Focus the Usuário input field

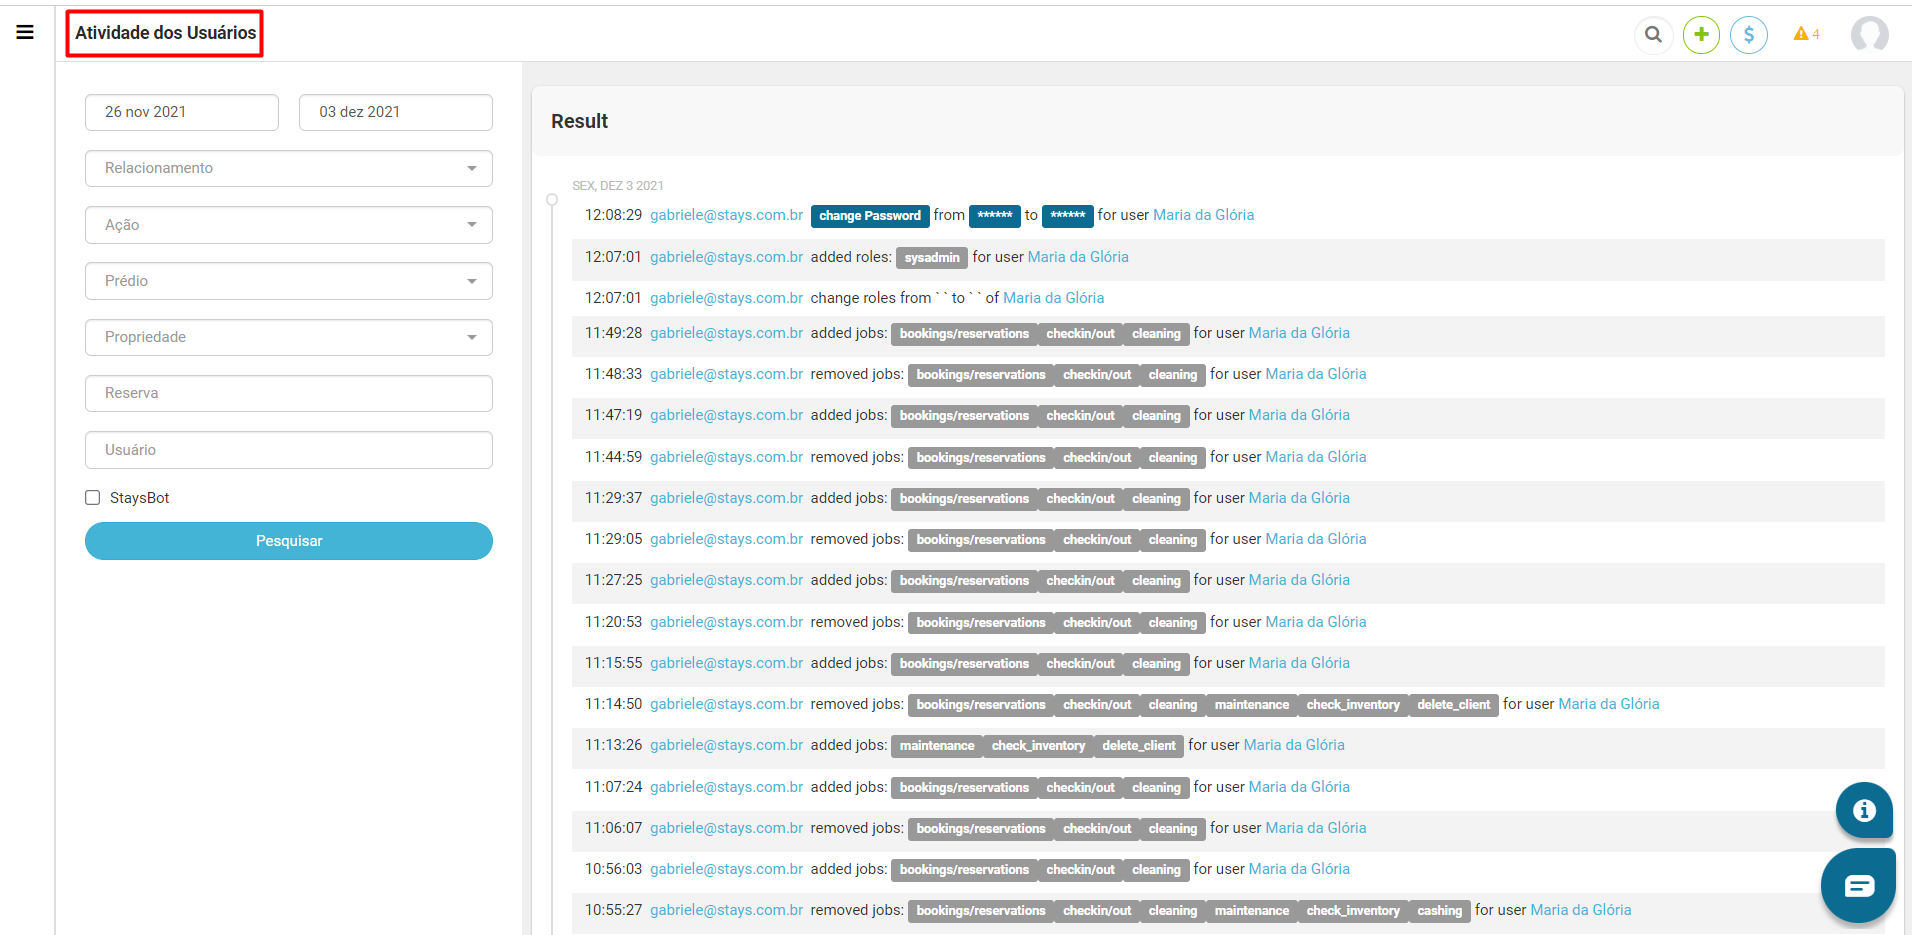289,450
